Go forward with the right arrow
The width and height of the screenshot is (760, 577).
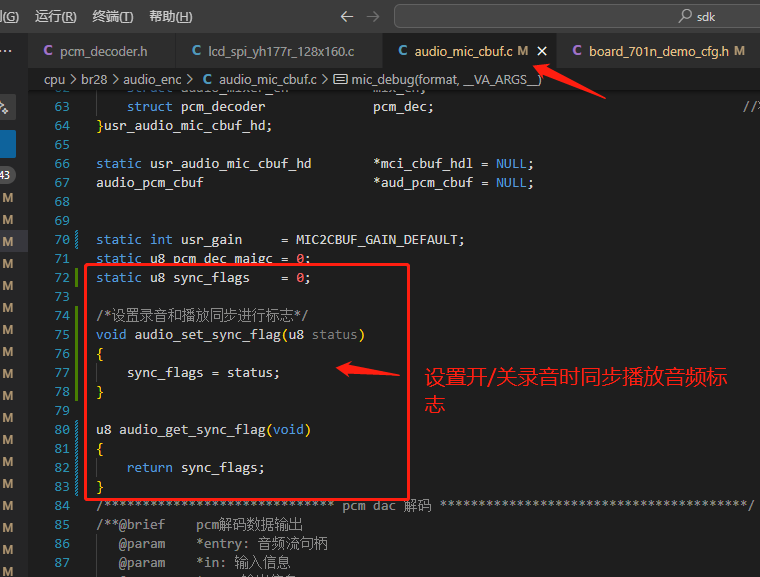coord(373,16)
